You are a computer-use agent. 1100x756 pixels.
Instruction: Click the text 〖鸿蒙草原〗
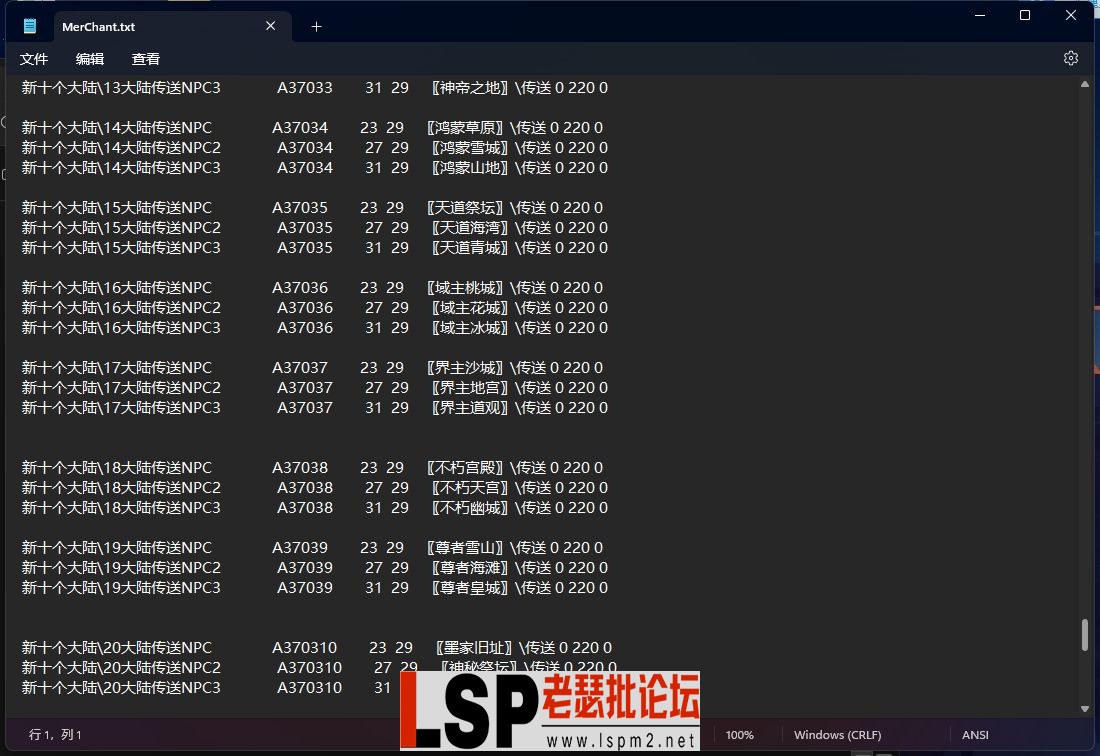pyautogui.click(x=465, y=128)
